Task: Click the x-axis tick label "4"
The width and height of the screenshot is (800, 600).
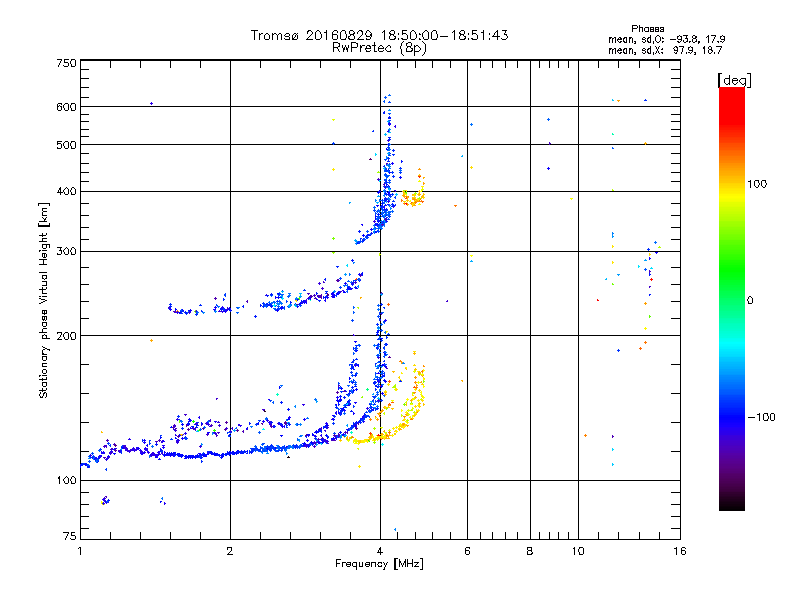Action: point(380,551)
